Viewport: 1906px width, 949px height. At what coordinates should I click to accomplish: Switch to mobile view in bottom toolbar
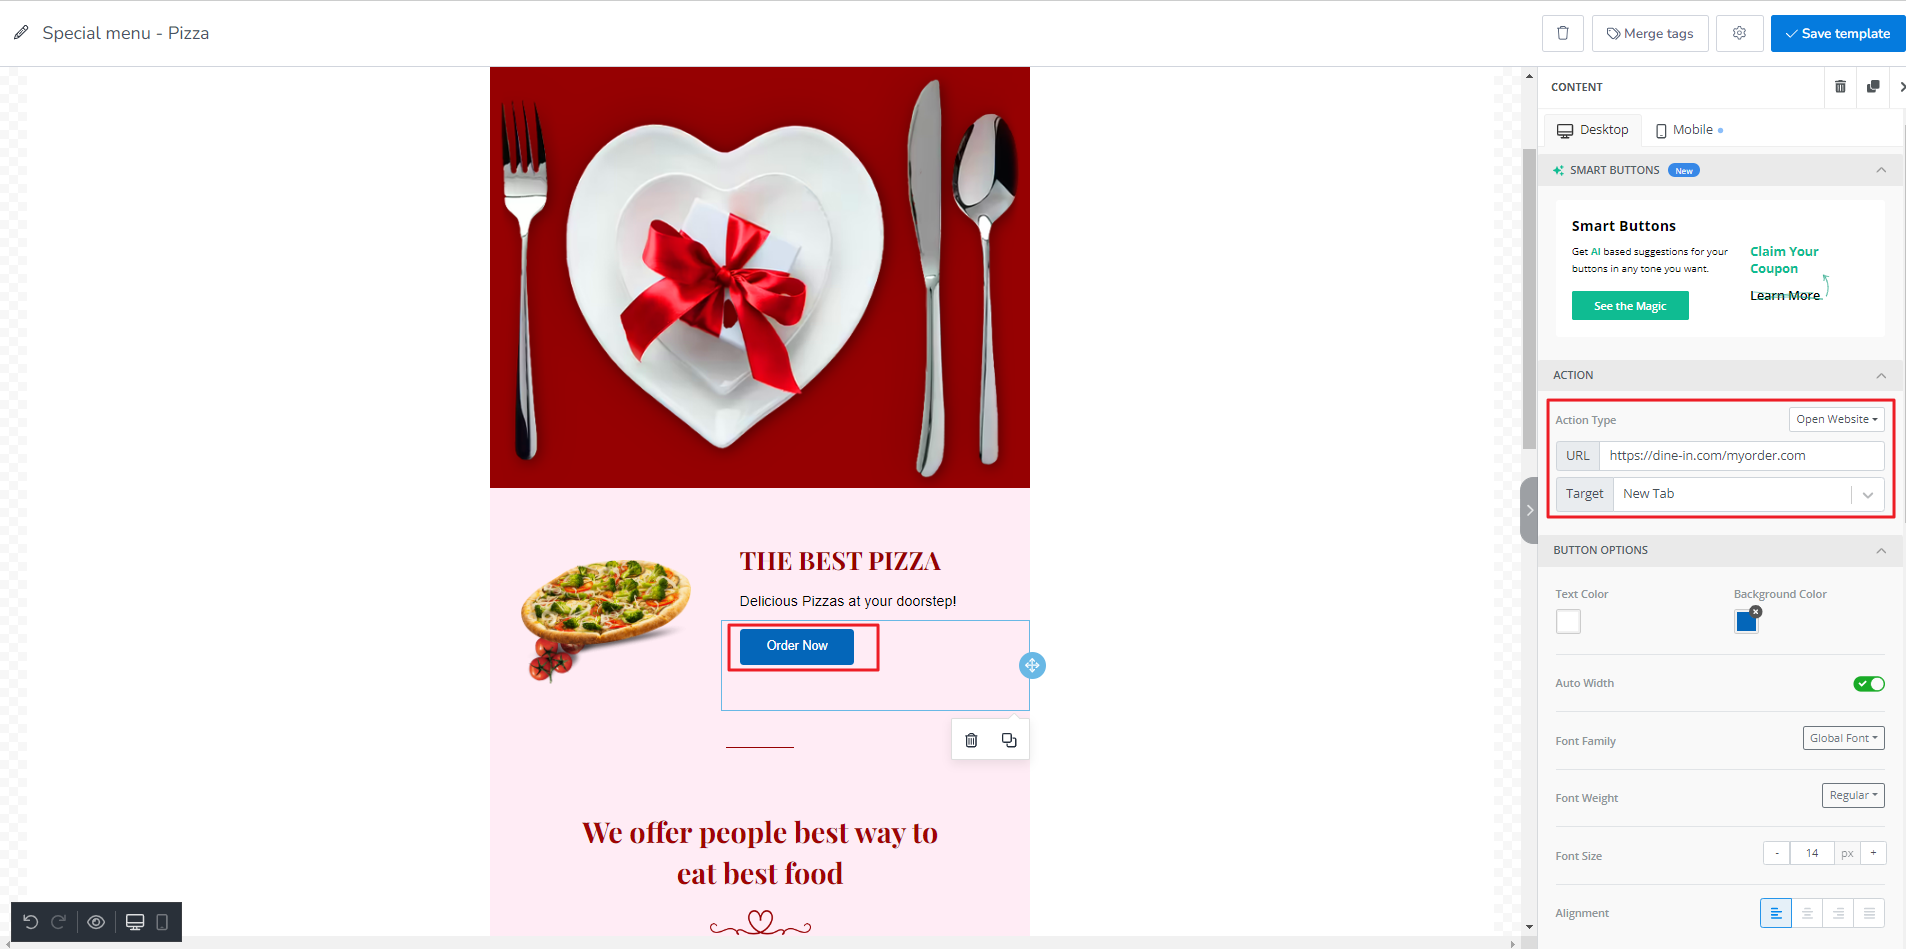(162, 922)
